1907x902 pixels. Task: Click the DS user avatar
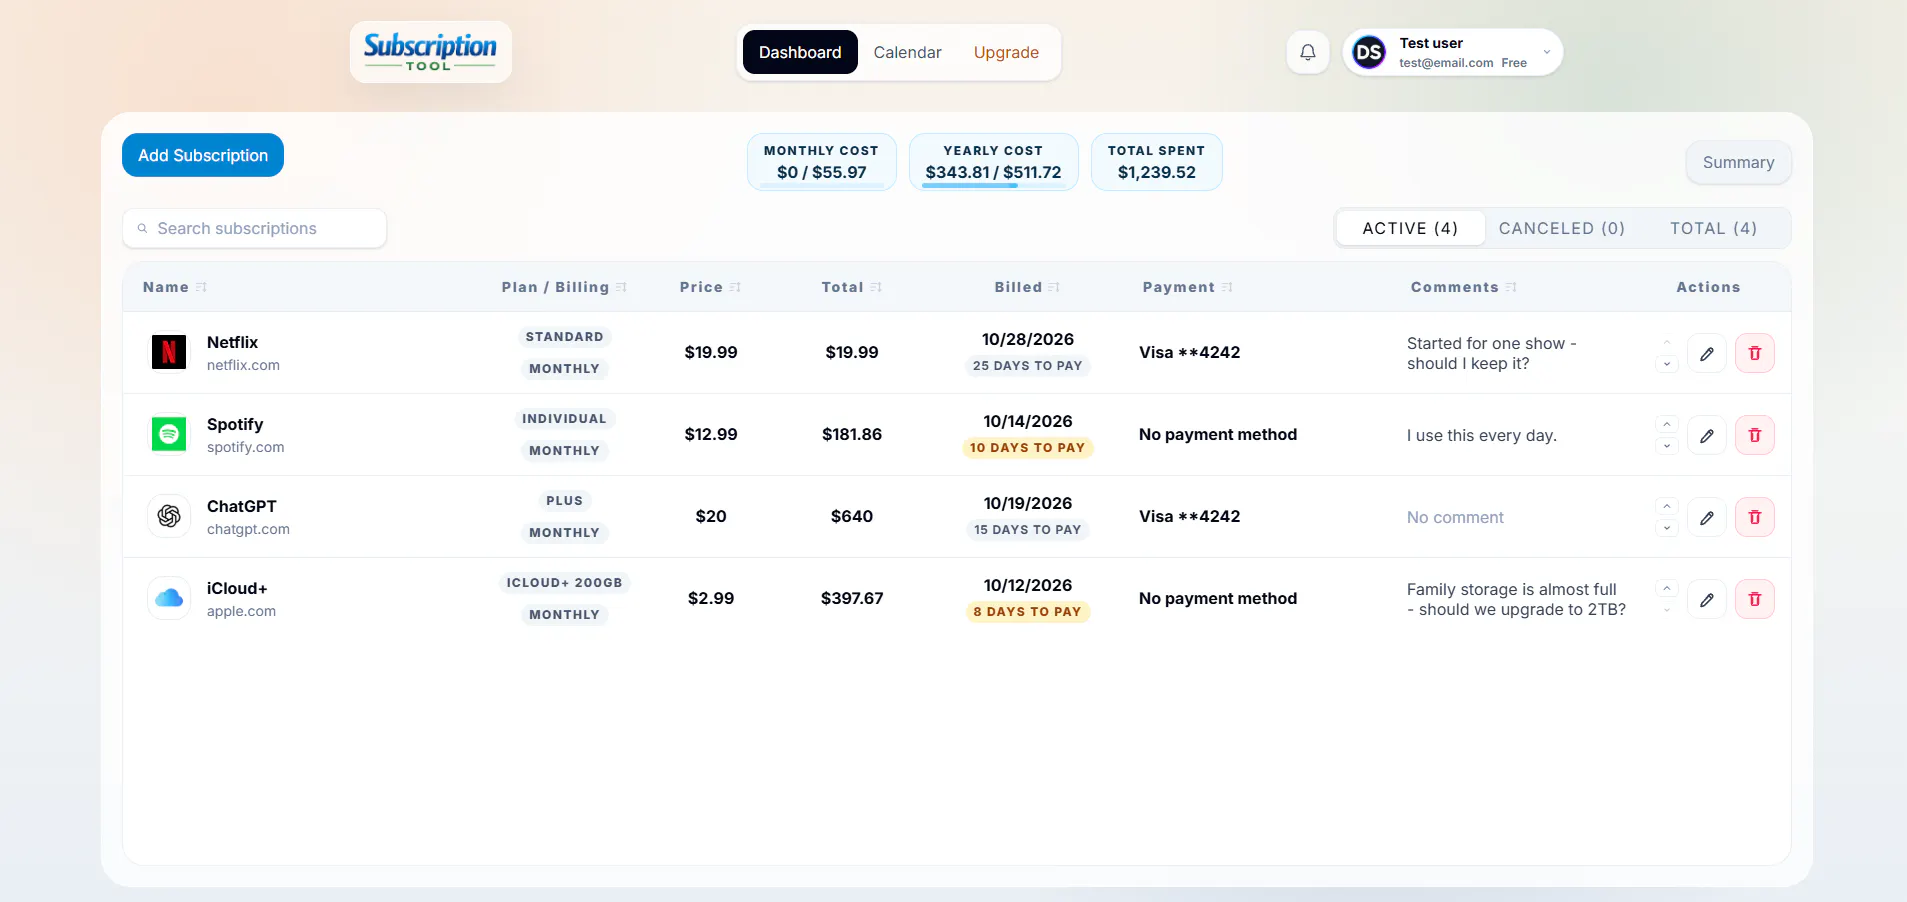[1369, 52]
